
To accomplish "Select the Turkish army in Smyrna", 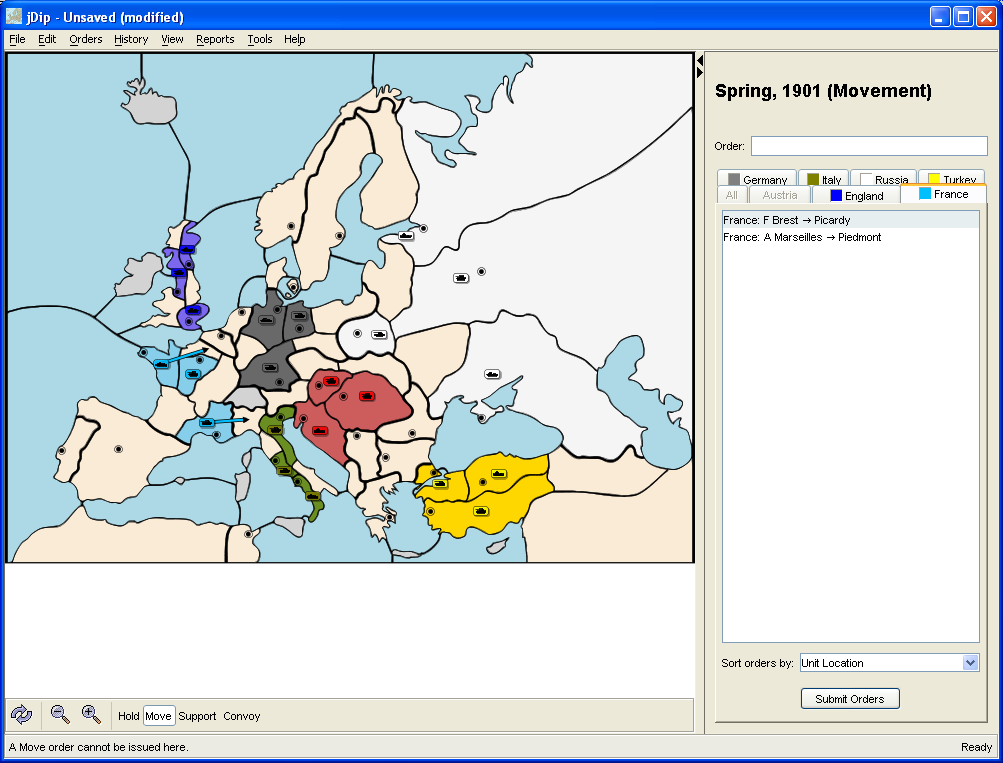I will (x=481, y=511).
